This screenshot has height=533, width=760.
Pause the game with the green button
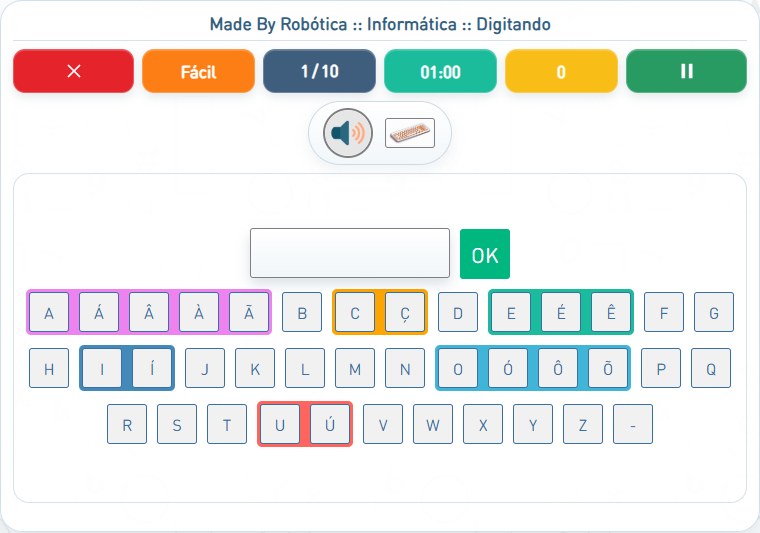[x=686, y=71]
